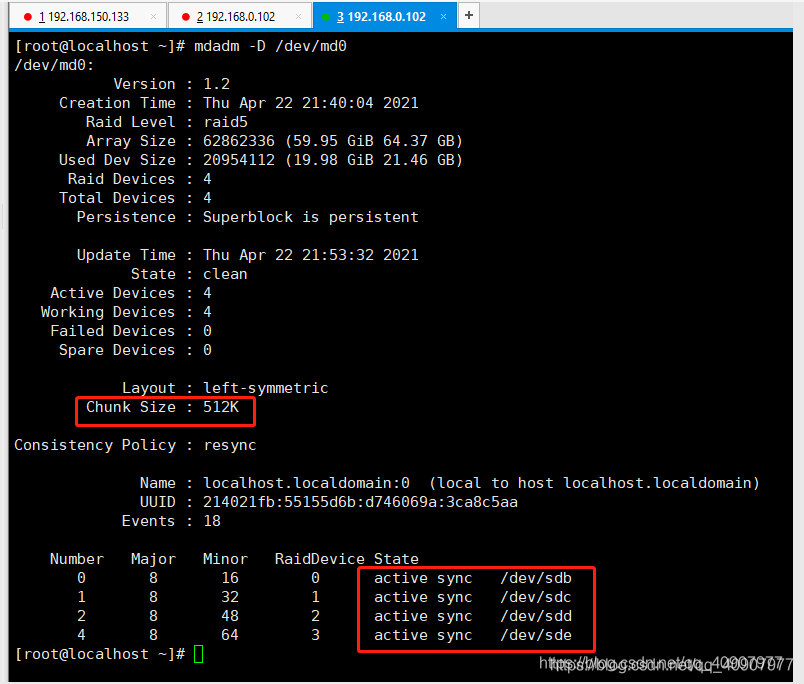The image size is (804, 684).
Task: Click Chunk Size value '512K'
Action: [221, 407]
